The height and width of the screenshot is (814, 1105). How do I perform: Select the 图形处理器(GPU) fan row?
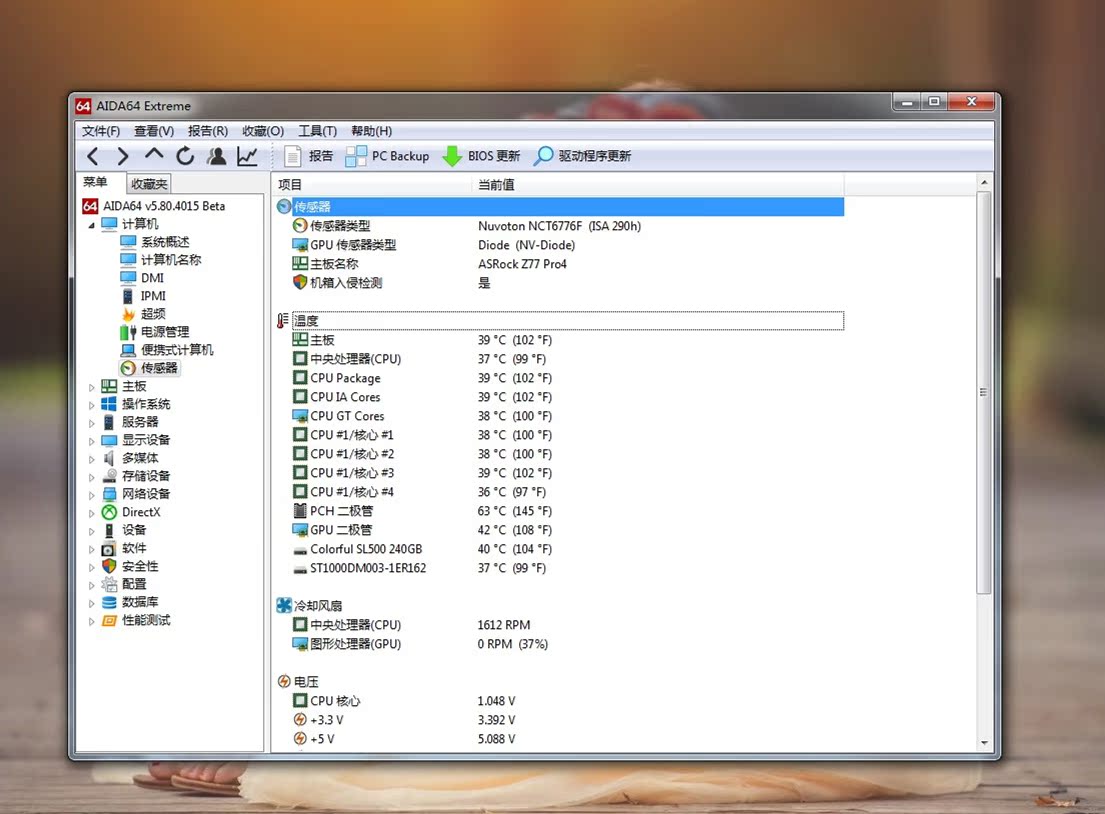point(560,644)
